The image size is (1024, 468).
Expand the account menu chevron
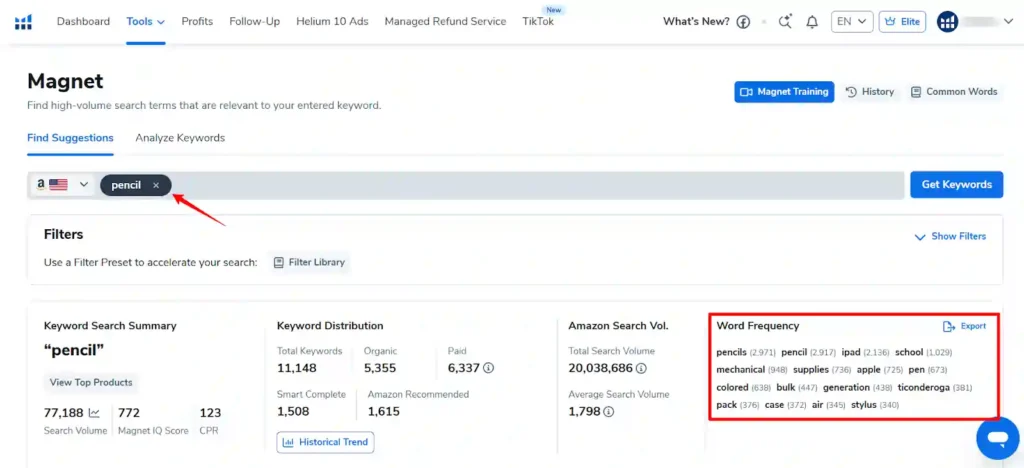click(1008, 22)
